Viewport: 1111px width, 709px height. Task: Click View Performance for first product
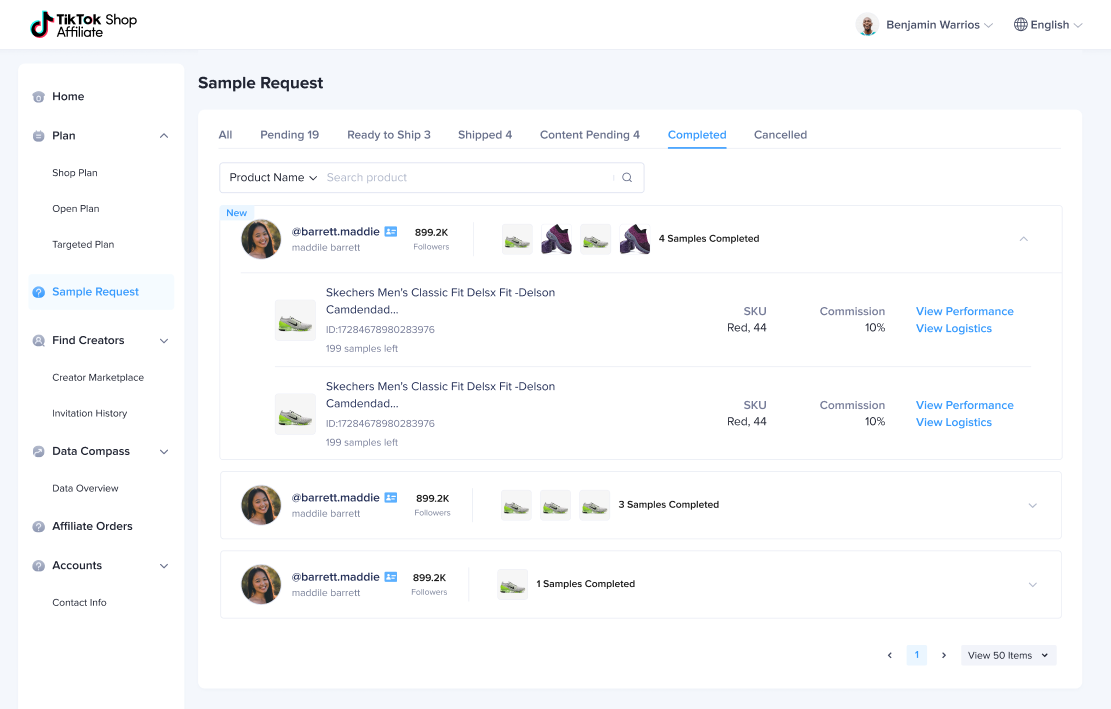tap(964, 312)
